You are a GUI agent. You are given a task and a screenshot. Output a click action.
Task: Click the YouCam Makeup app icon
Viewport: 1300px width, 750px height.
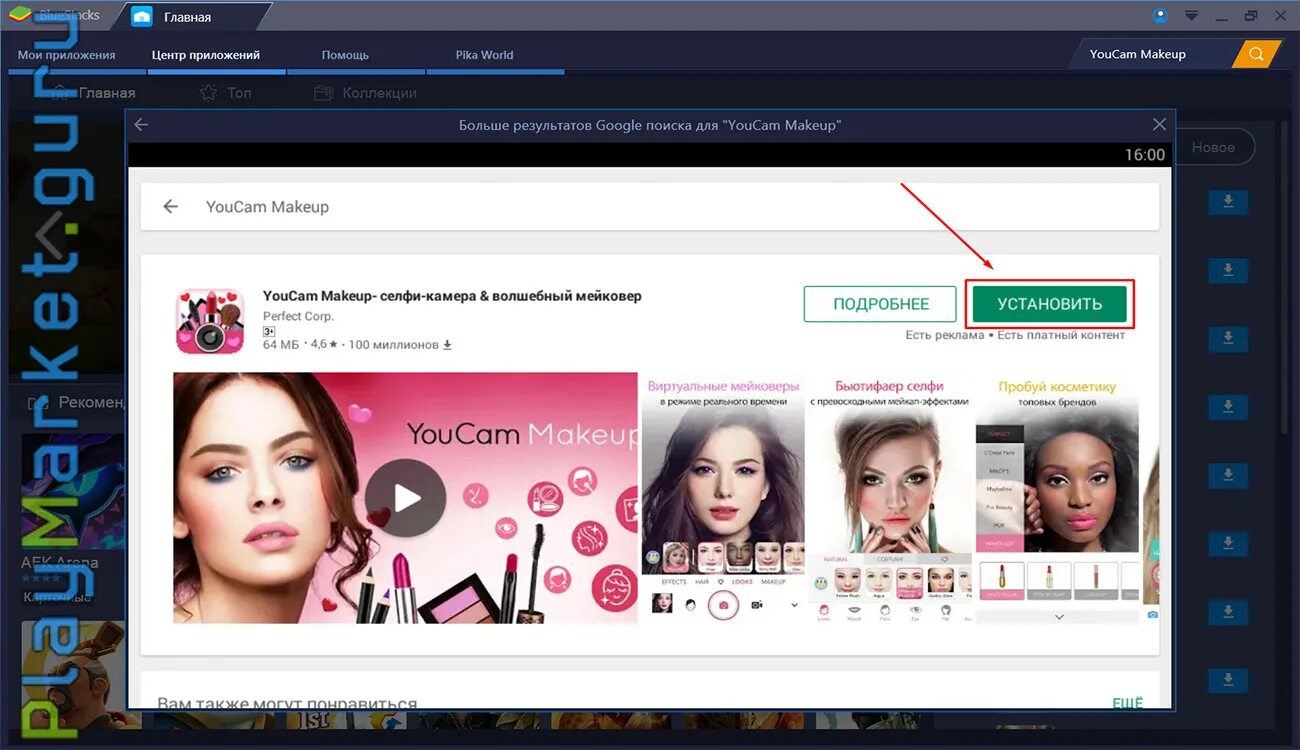(210, 321)
